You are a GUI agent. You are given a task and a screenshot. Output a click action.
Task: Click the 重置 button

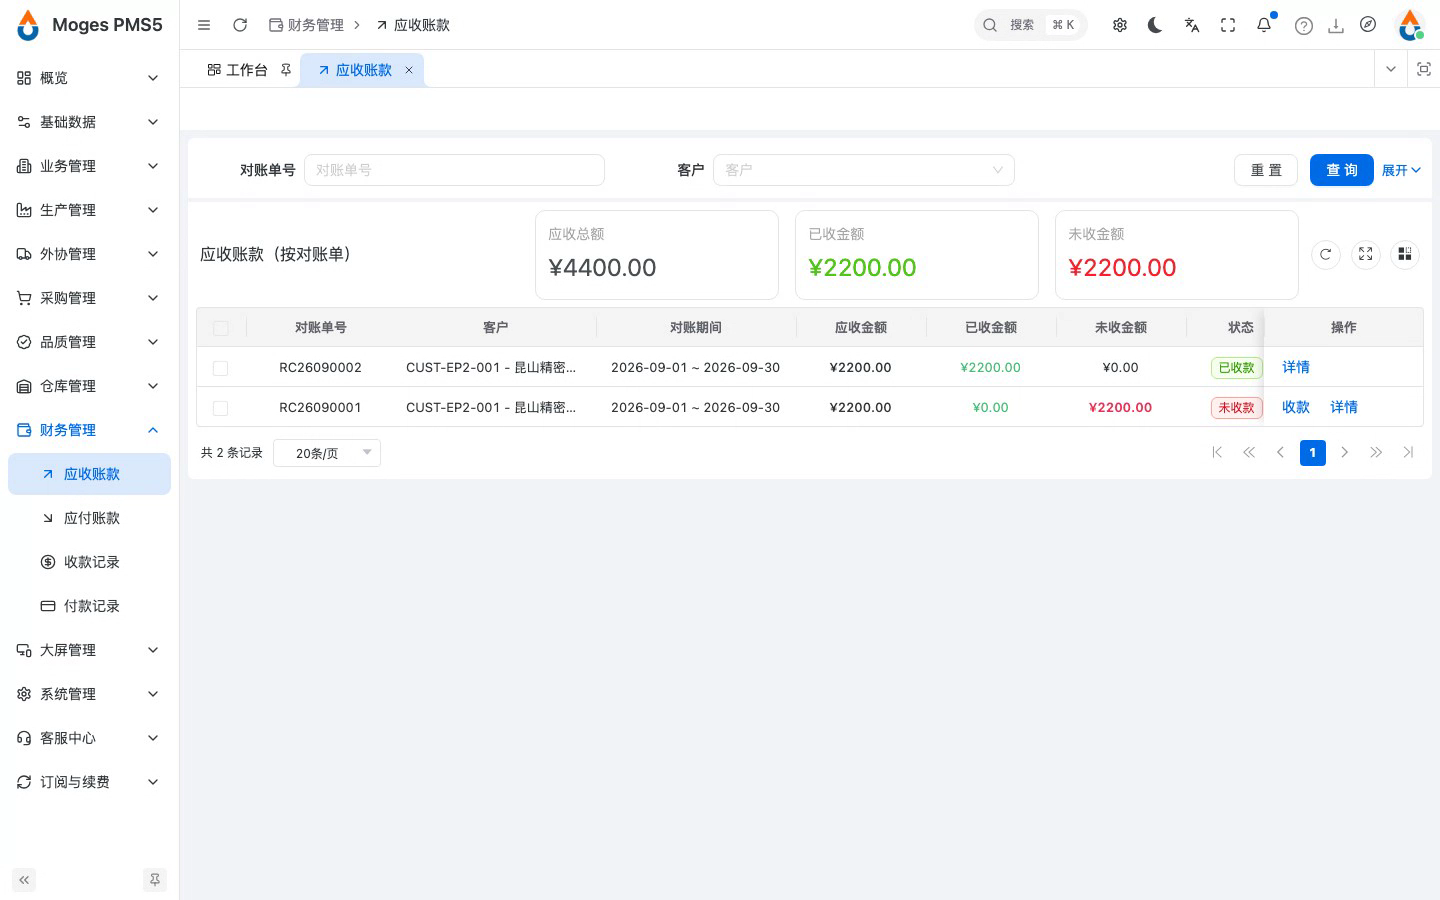pyautogui.click(x=1266, y=170)
